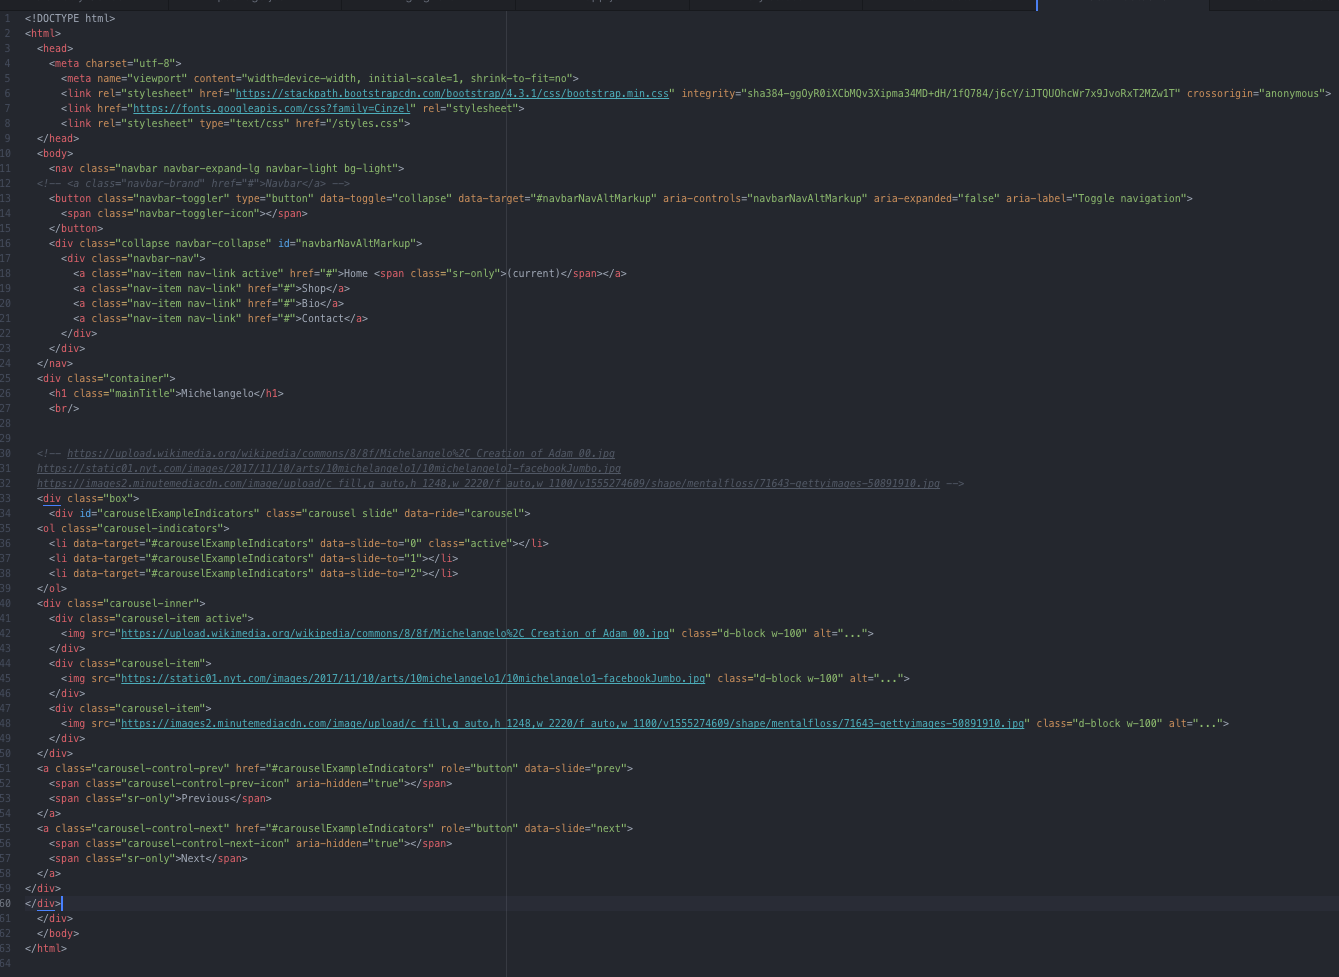Click the "carousel-control-next-icon" class value
The width and height of the screenshot is (1339, 977).
[x=205, y=843]
